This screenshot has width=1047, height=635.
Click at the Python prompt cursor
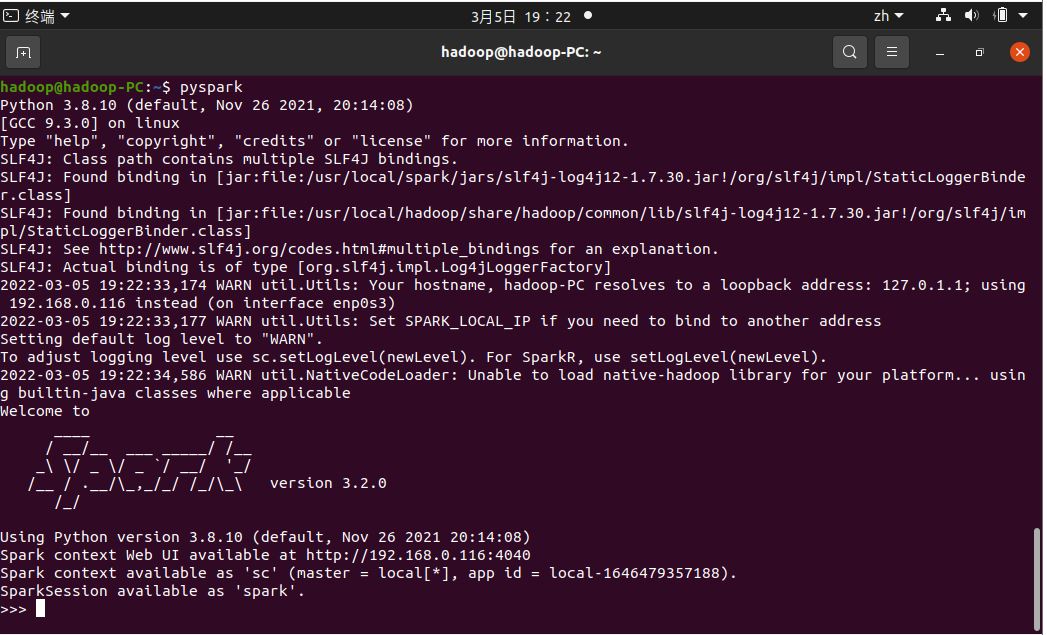(41, 610)
